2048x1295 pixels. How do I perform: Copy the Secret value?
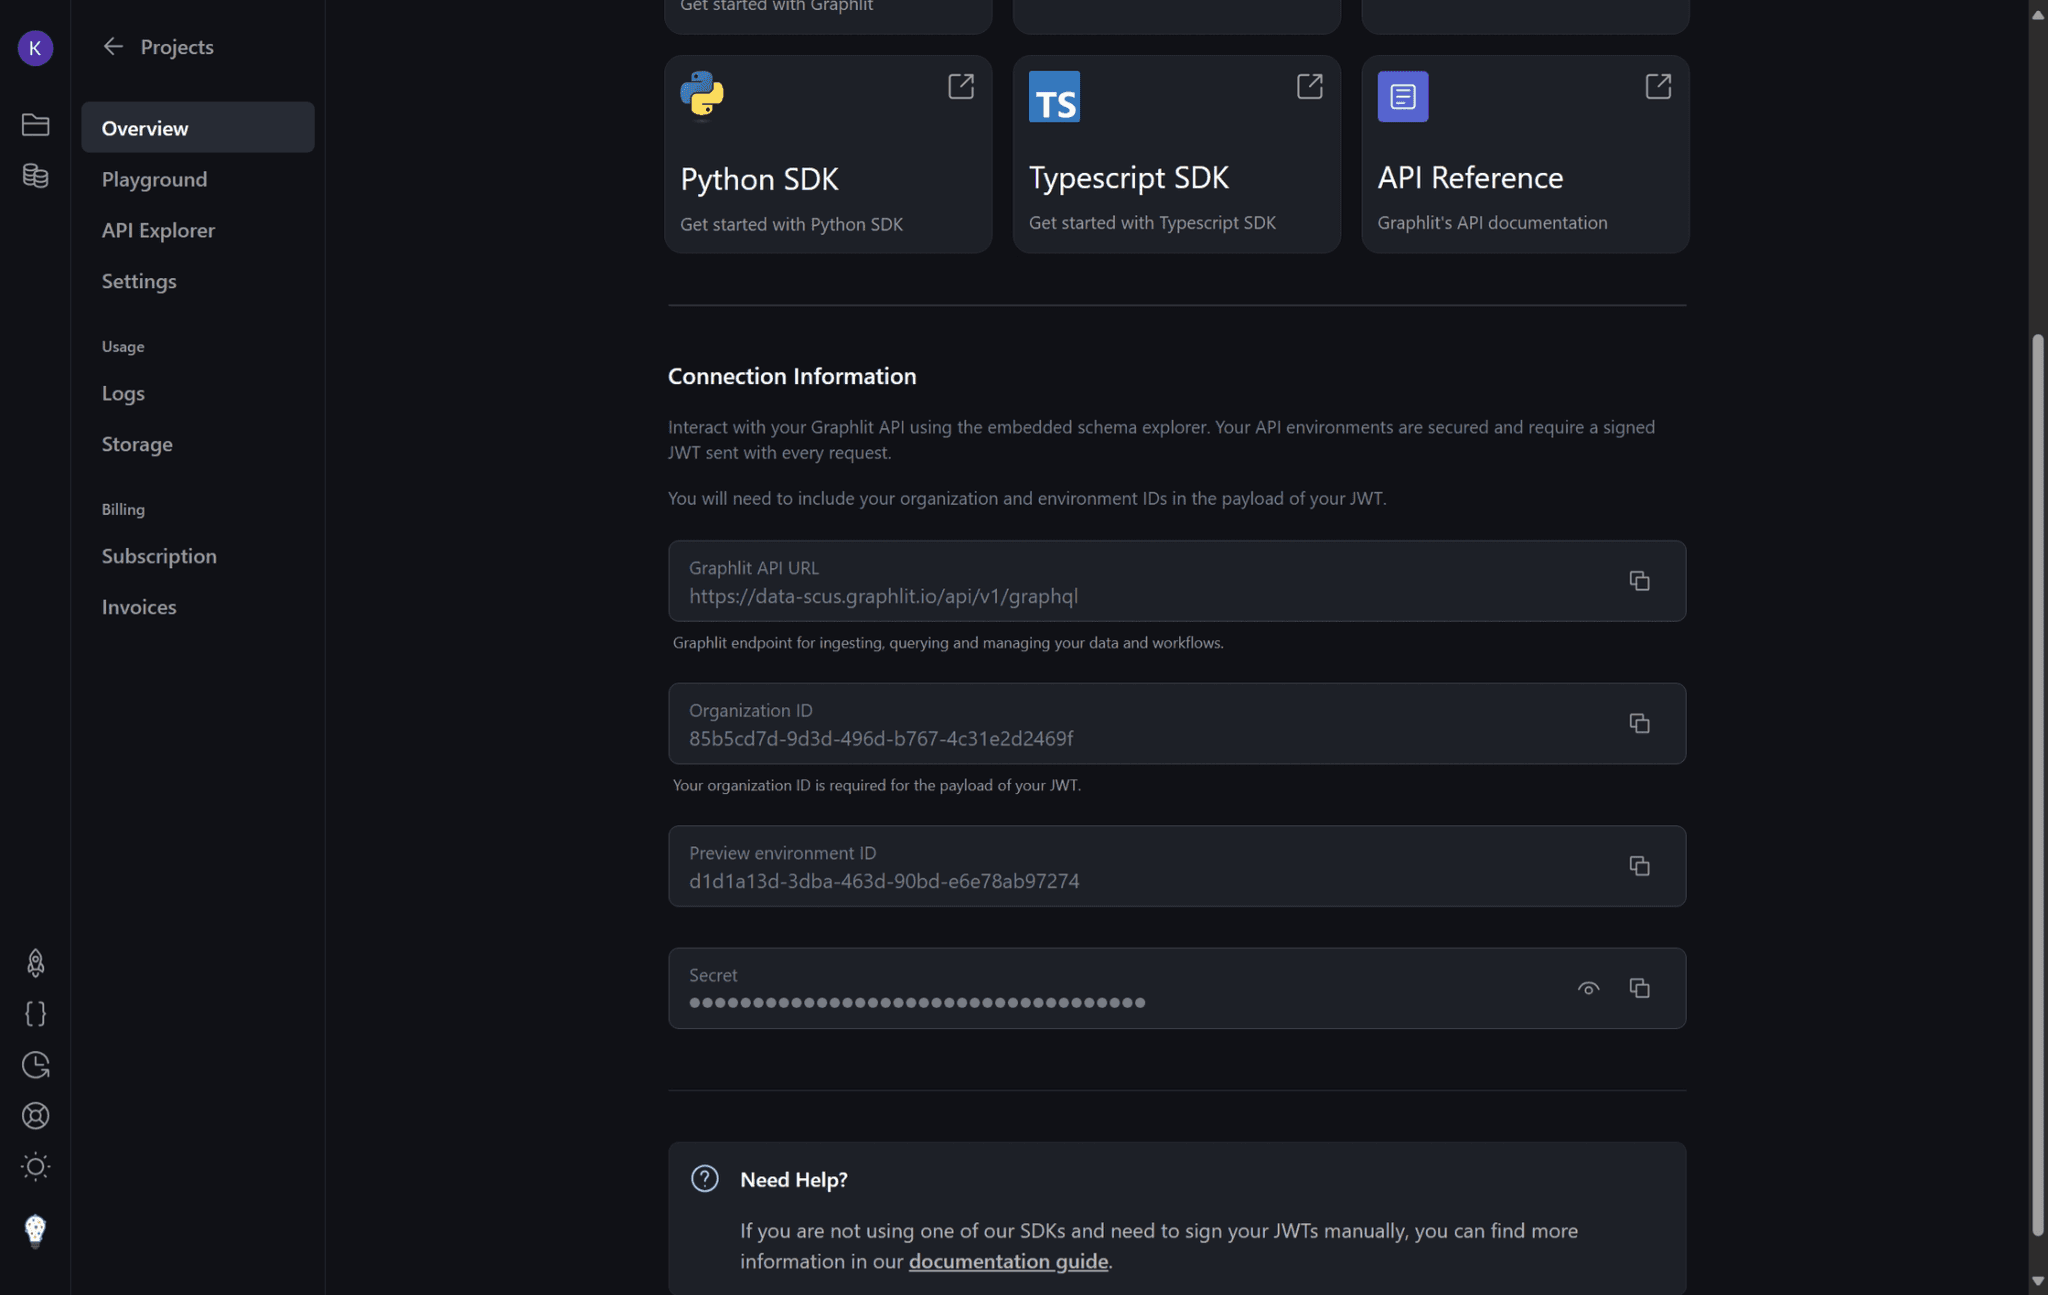(1638, 988)
